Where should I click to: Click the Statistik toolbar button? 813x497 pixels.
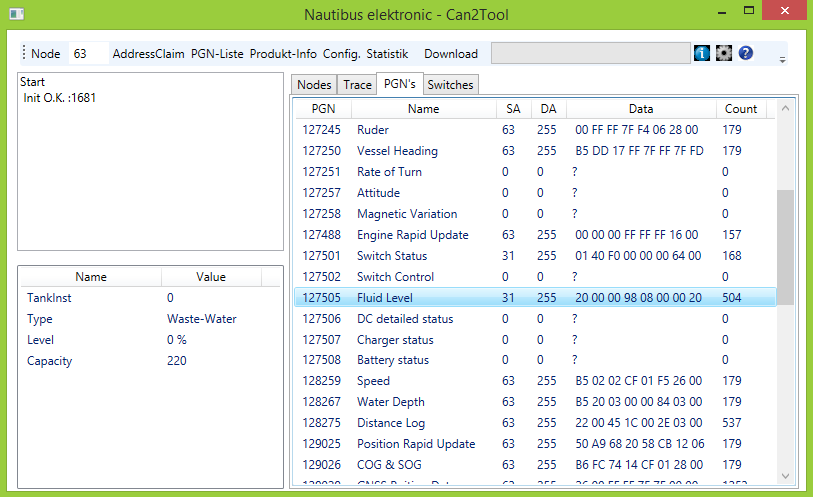pos(387,53)
